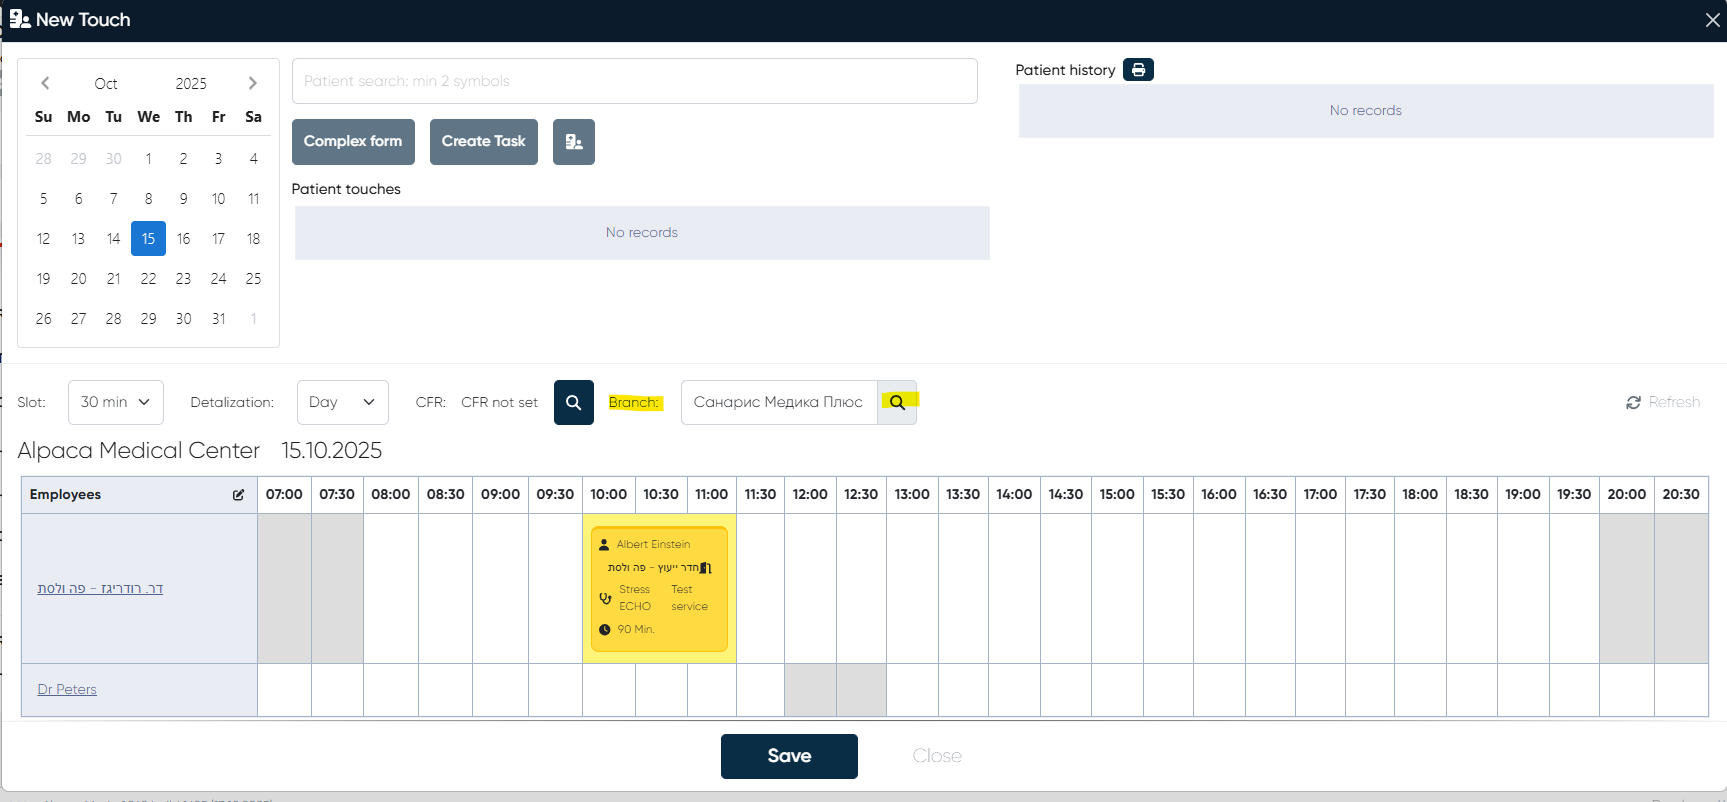
Task: Open the year 2025 selector in calendar
Action: click(x=191, y=84)
